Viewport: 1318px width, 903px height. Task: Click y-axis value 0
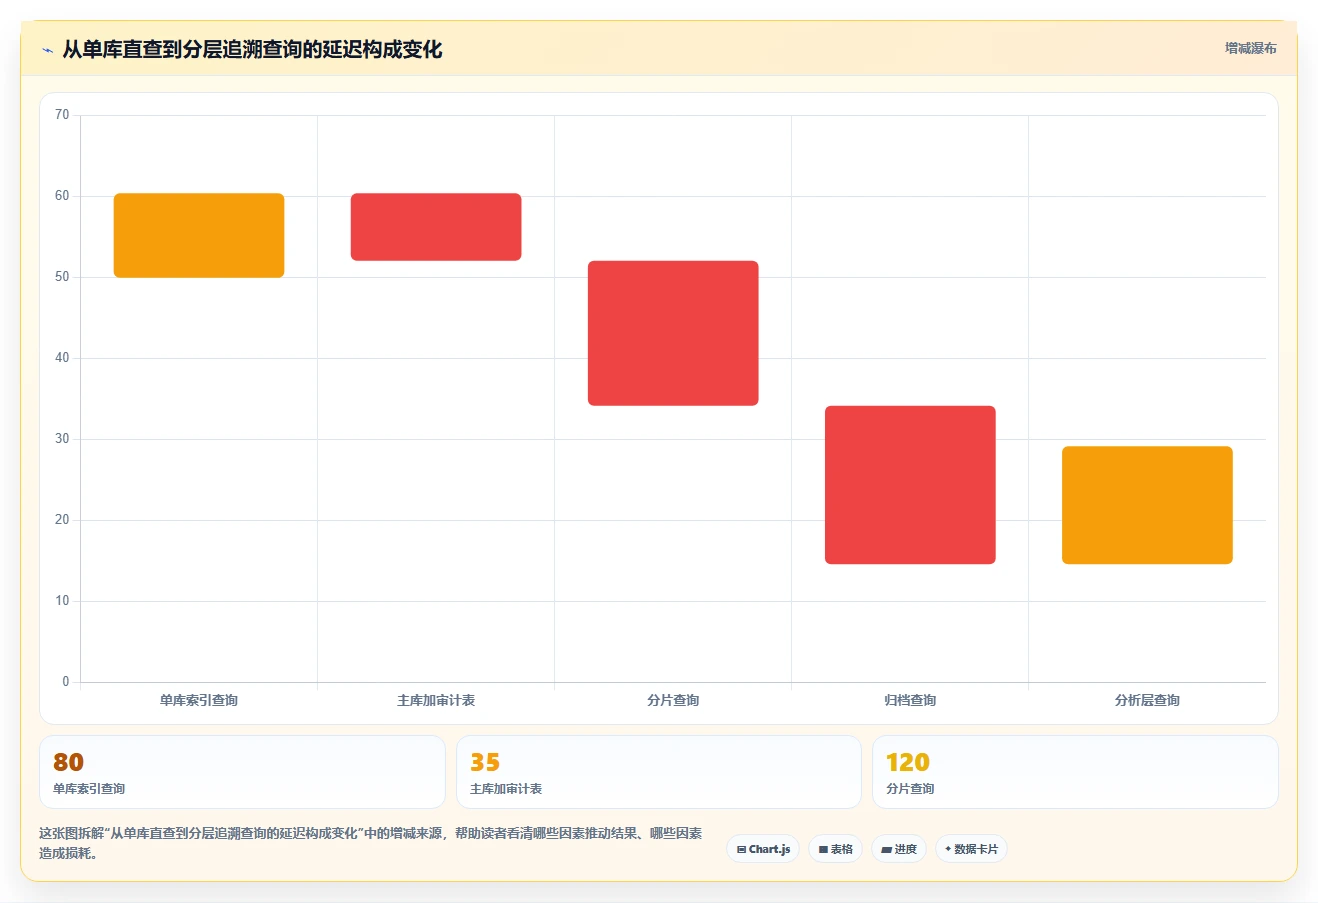tap(66, 682)
